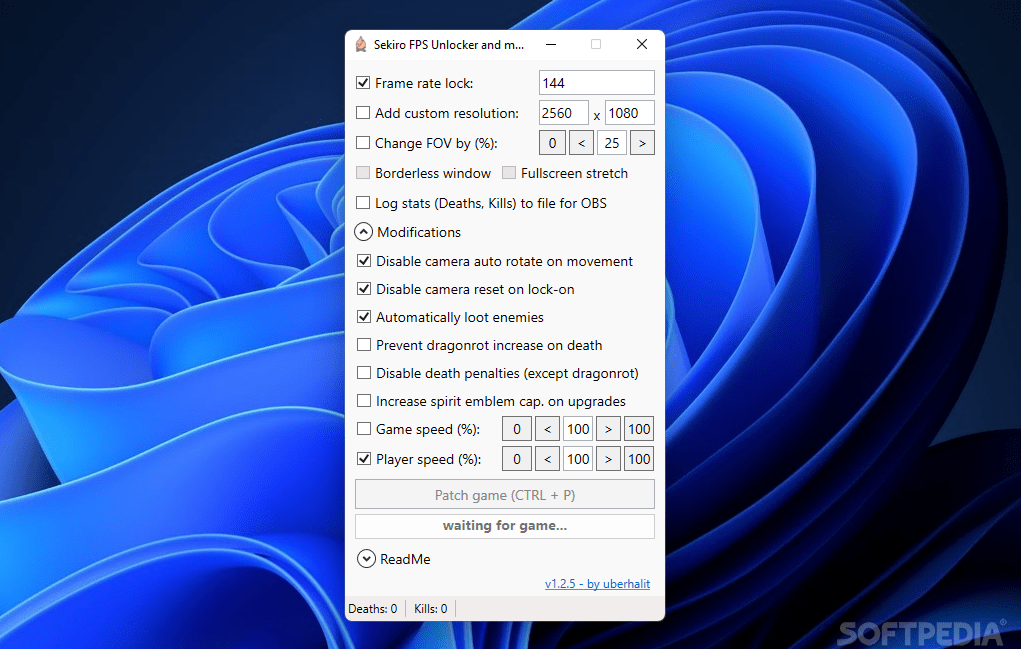Viewport: 1022px width, 661px height.
Task: Increase FOV with the > button
Action: 642,143
